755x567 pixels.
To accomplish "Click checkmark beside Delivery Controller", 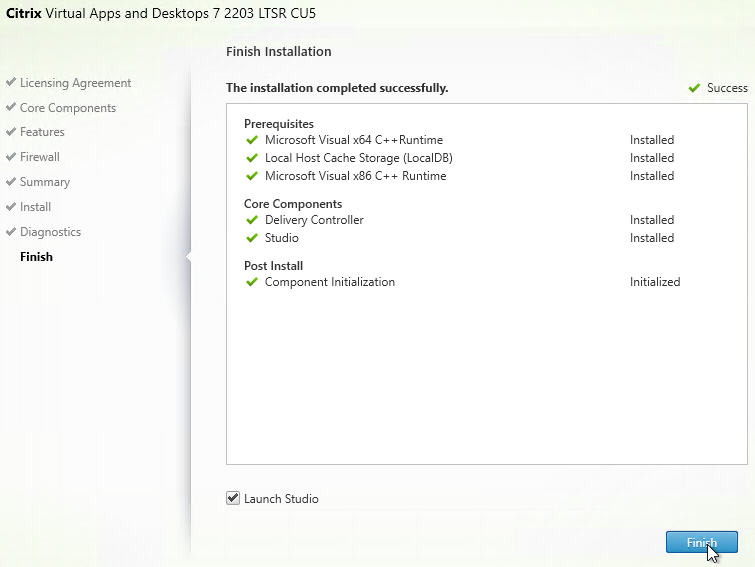I will coord(252,220).
